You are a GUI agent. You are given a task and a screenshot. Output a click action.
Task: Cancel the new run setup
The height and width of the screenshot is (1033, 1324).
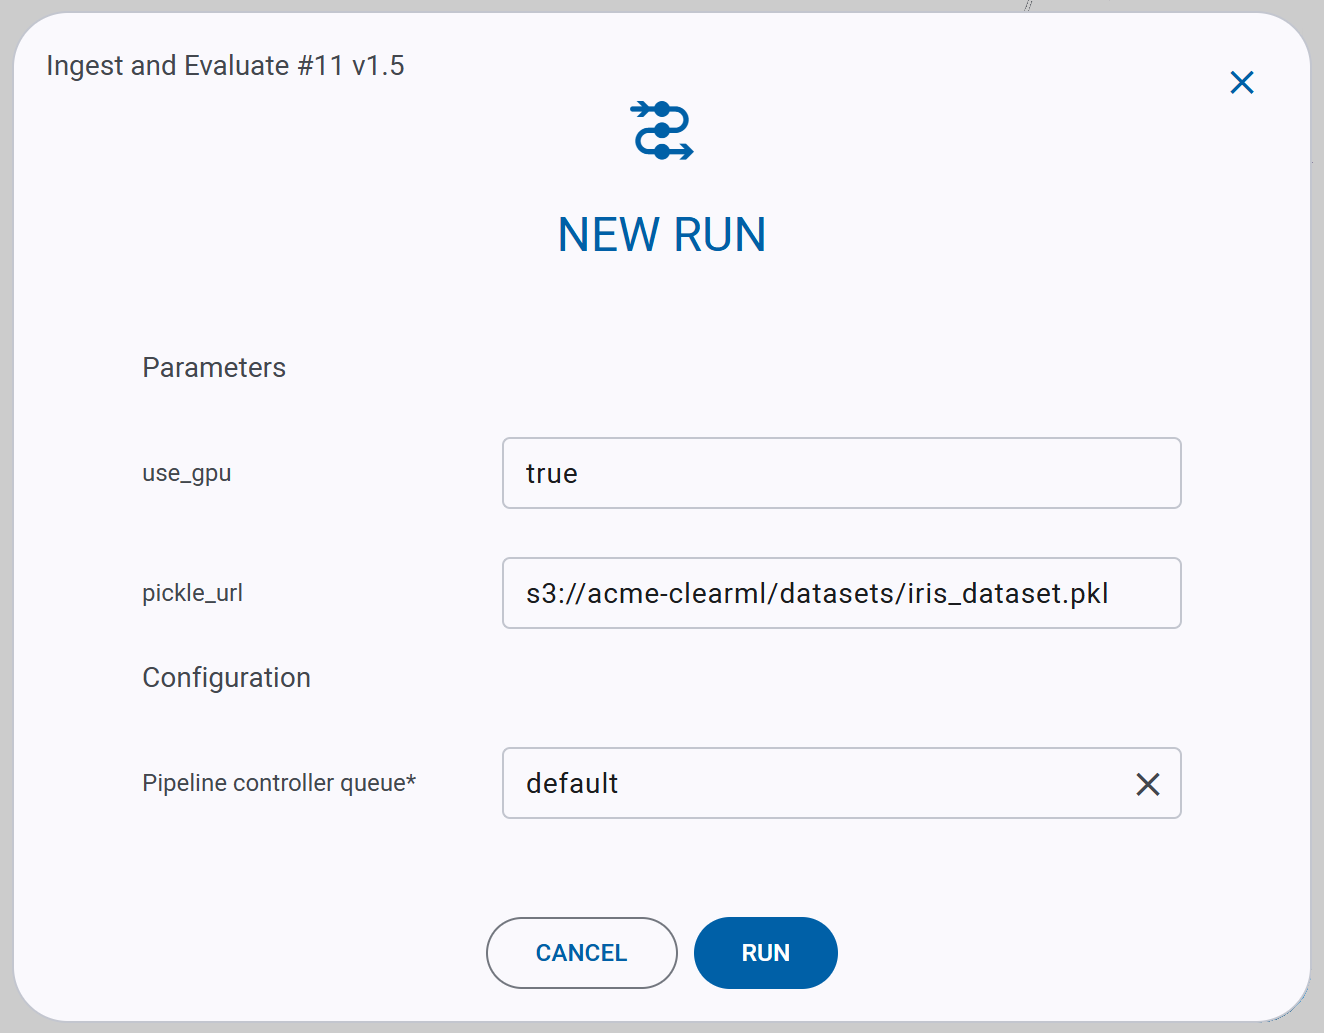coord(581,953)
